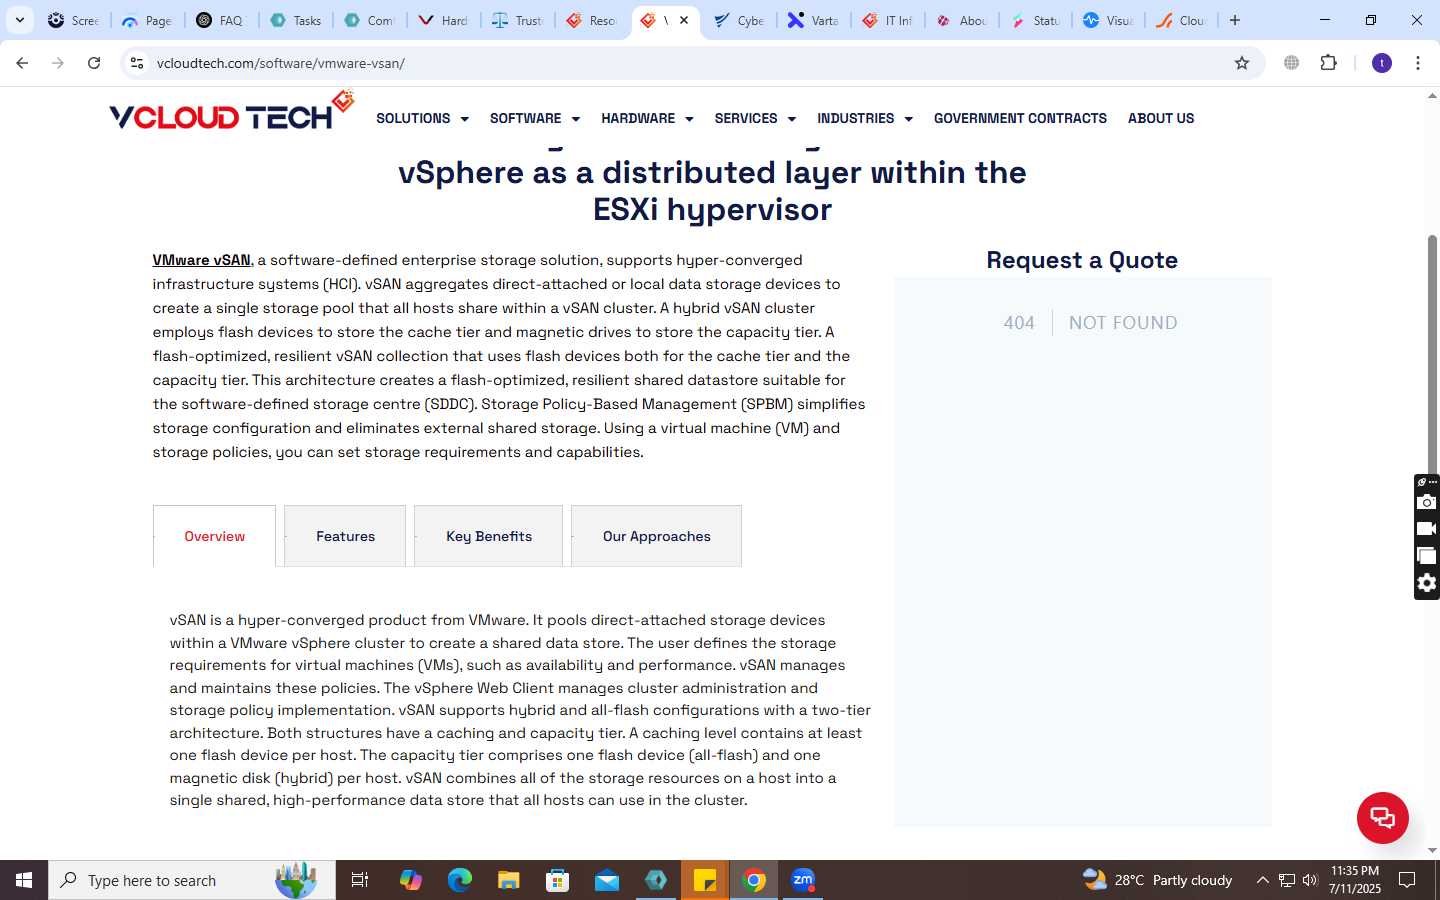Open the network icon in tray
1440x900 pixels.
tap(1287, 880)
